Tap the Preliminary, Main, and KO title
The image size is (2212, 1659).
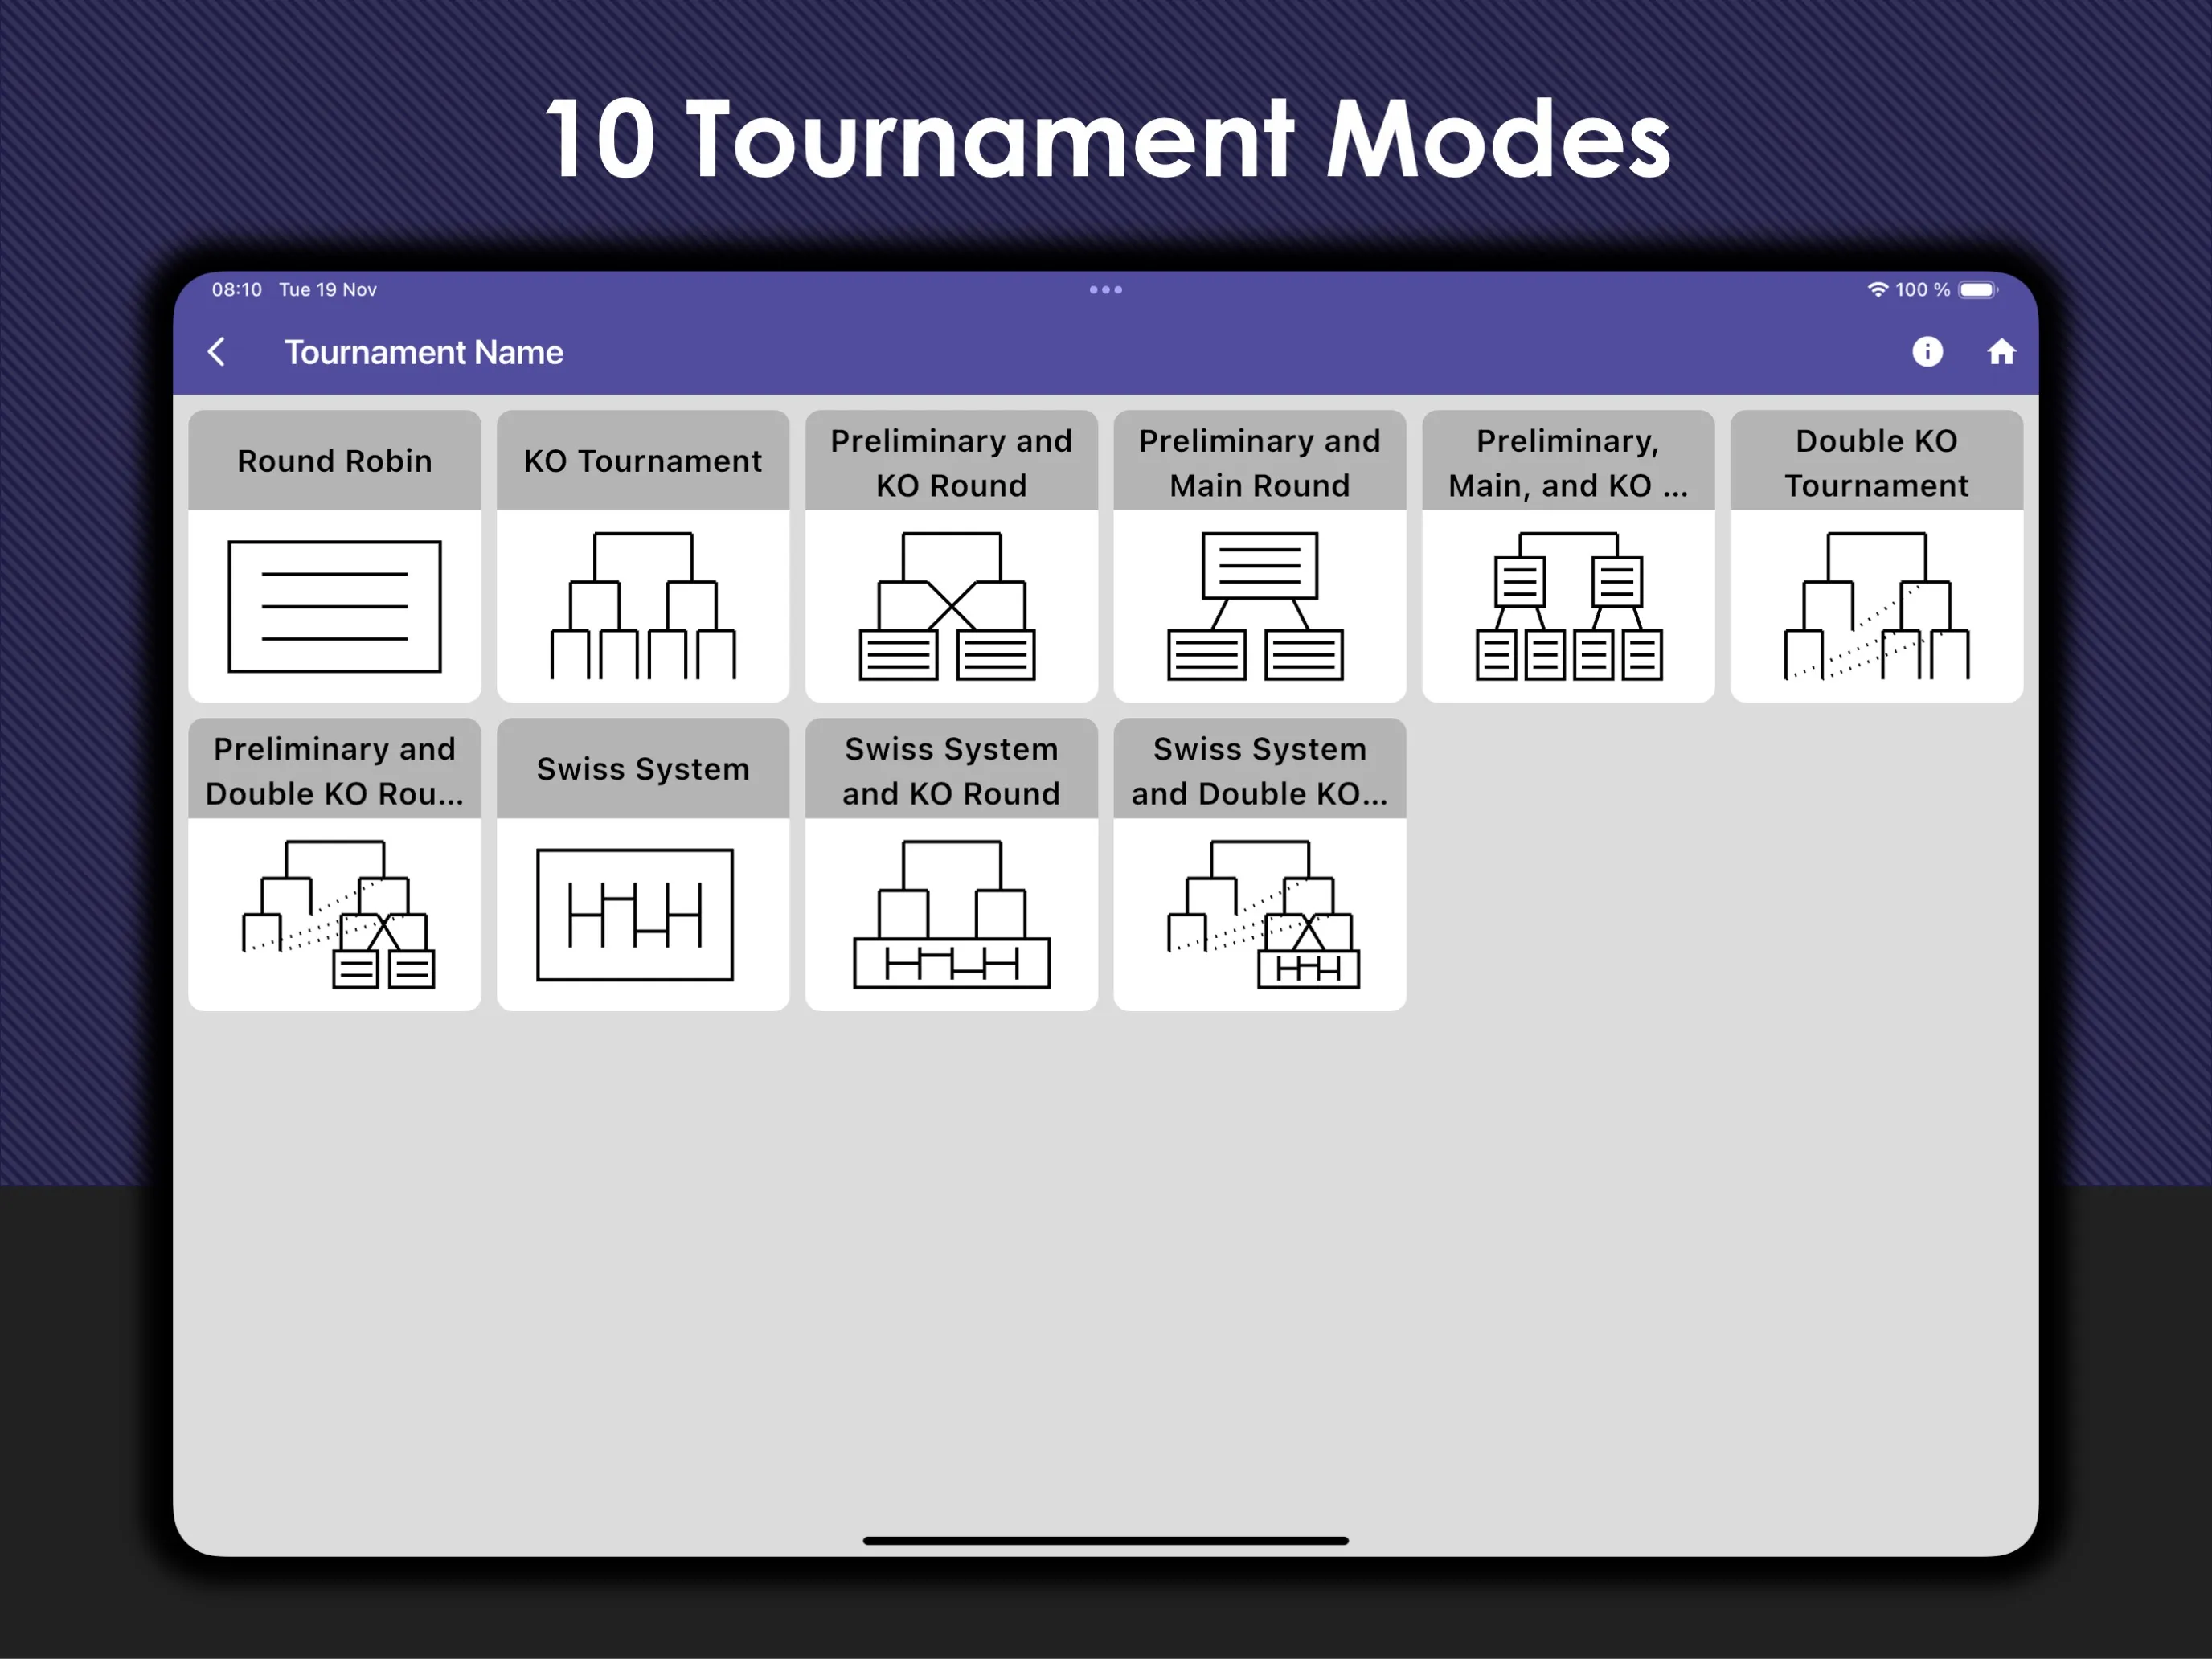(1569, 462)
